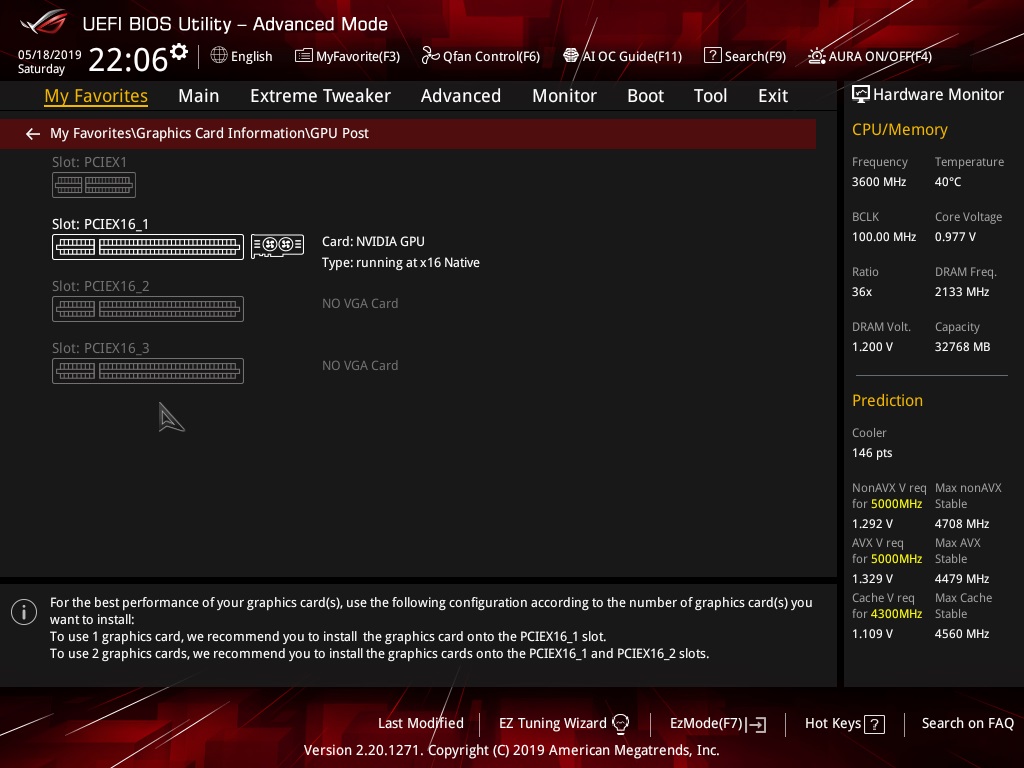This screenshot has width=1024, height=768.
Task: Open the Main tab
Action: (x=199, y=96)
